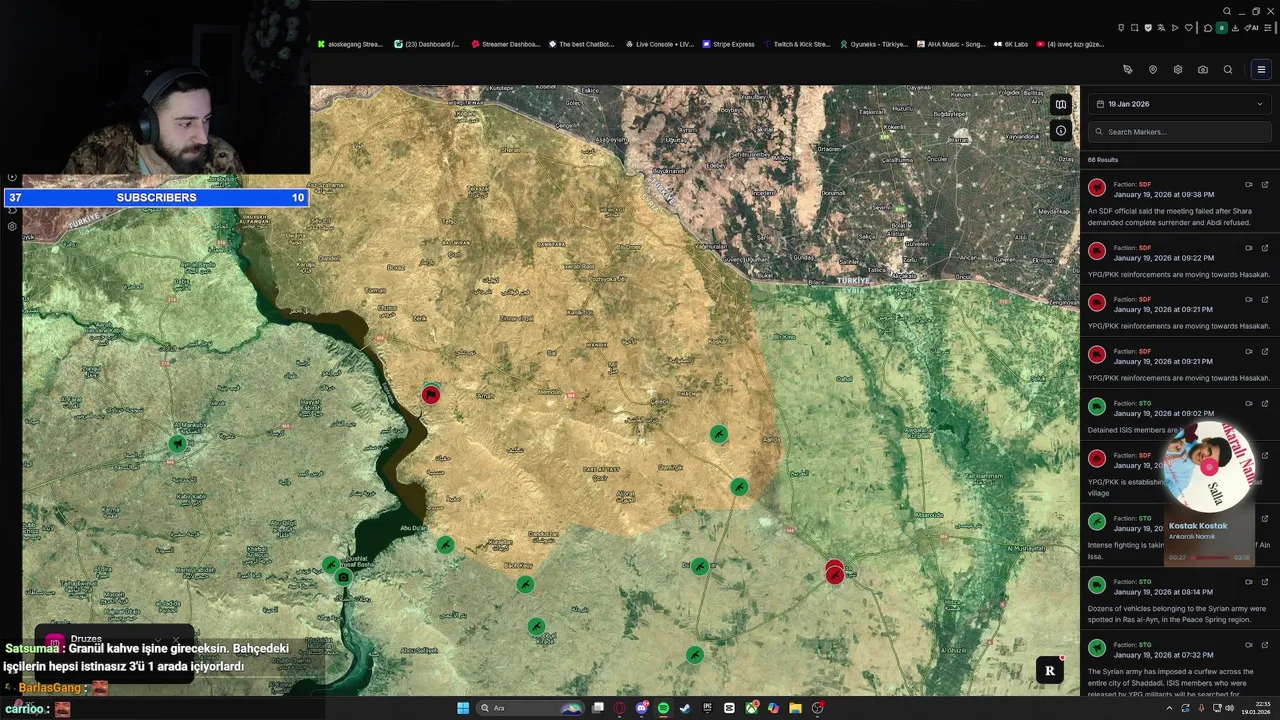Seek Kostak Kostak song progress bar
Image resolution: width=1280 pixels, height=720 pixels.
pyautogui.click(x=1209, y=557)
